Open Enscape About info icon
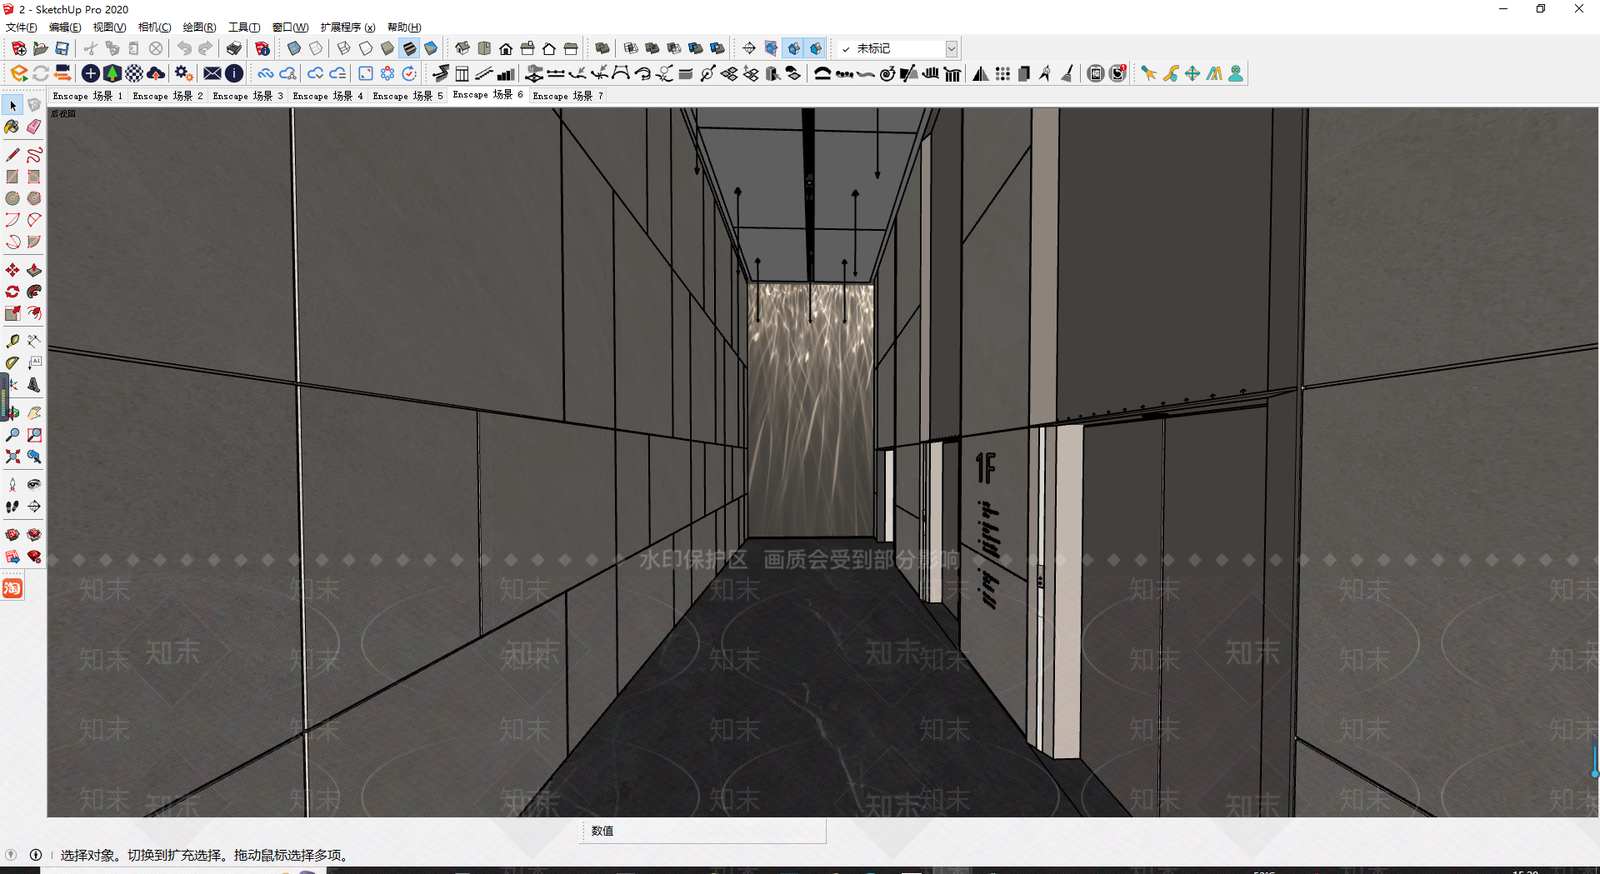The image size is (1600, 874). pos(234,73)
